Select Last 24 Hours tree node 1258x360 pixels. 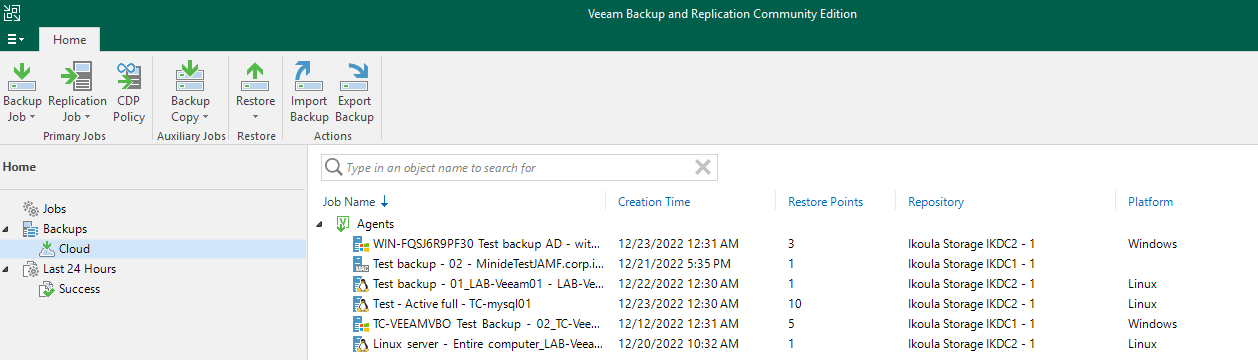click(78, 269)
